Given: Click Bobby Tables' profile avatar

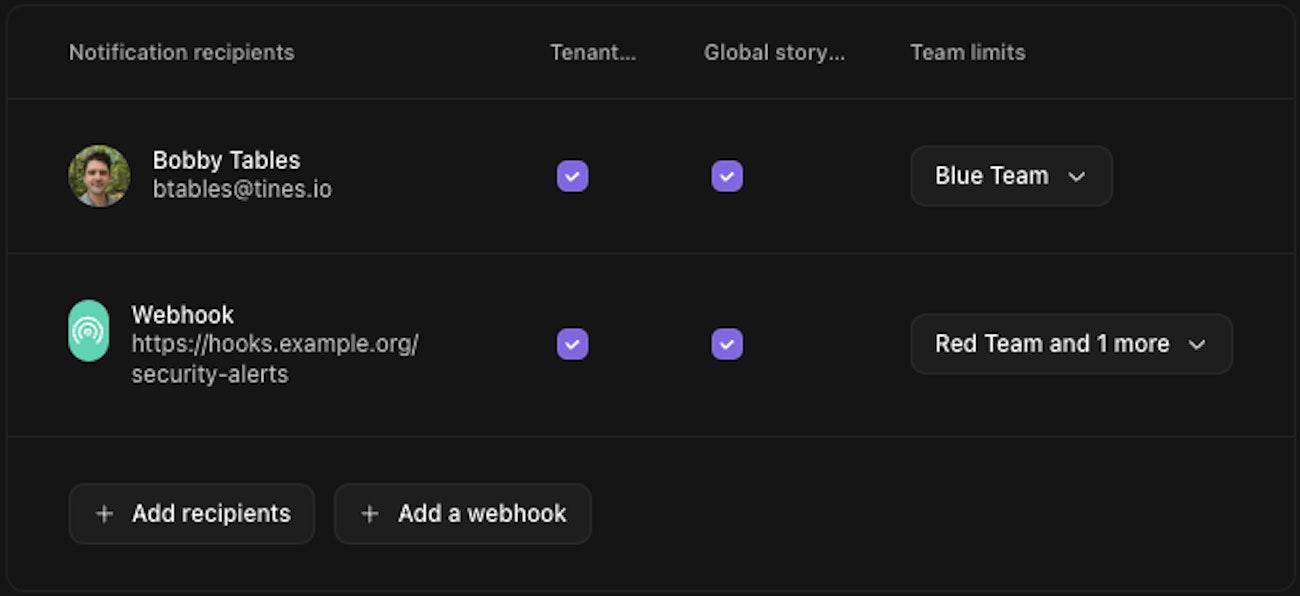Looking at the screenshot, I should (x=99, y=176).
